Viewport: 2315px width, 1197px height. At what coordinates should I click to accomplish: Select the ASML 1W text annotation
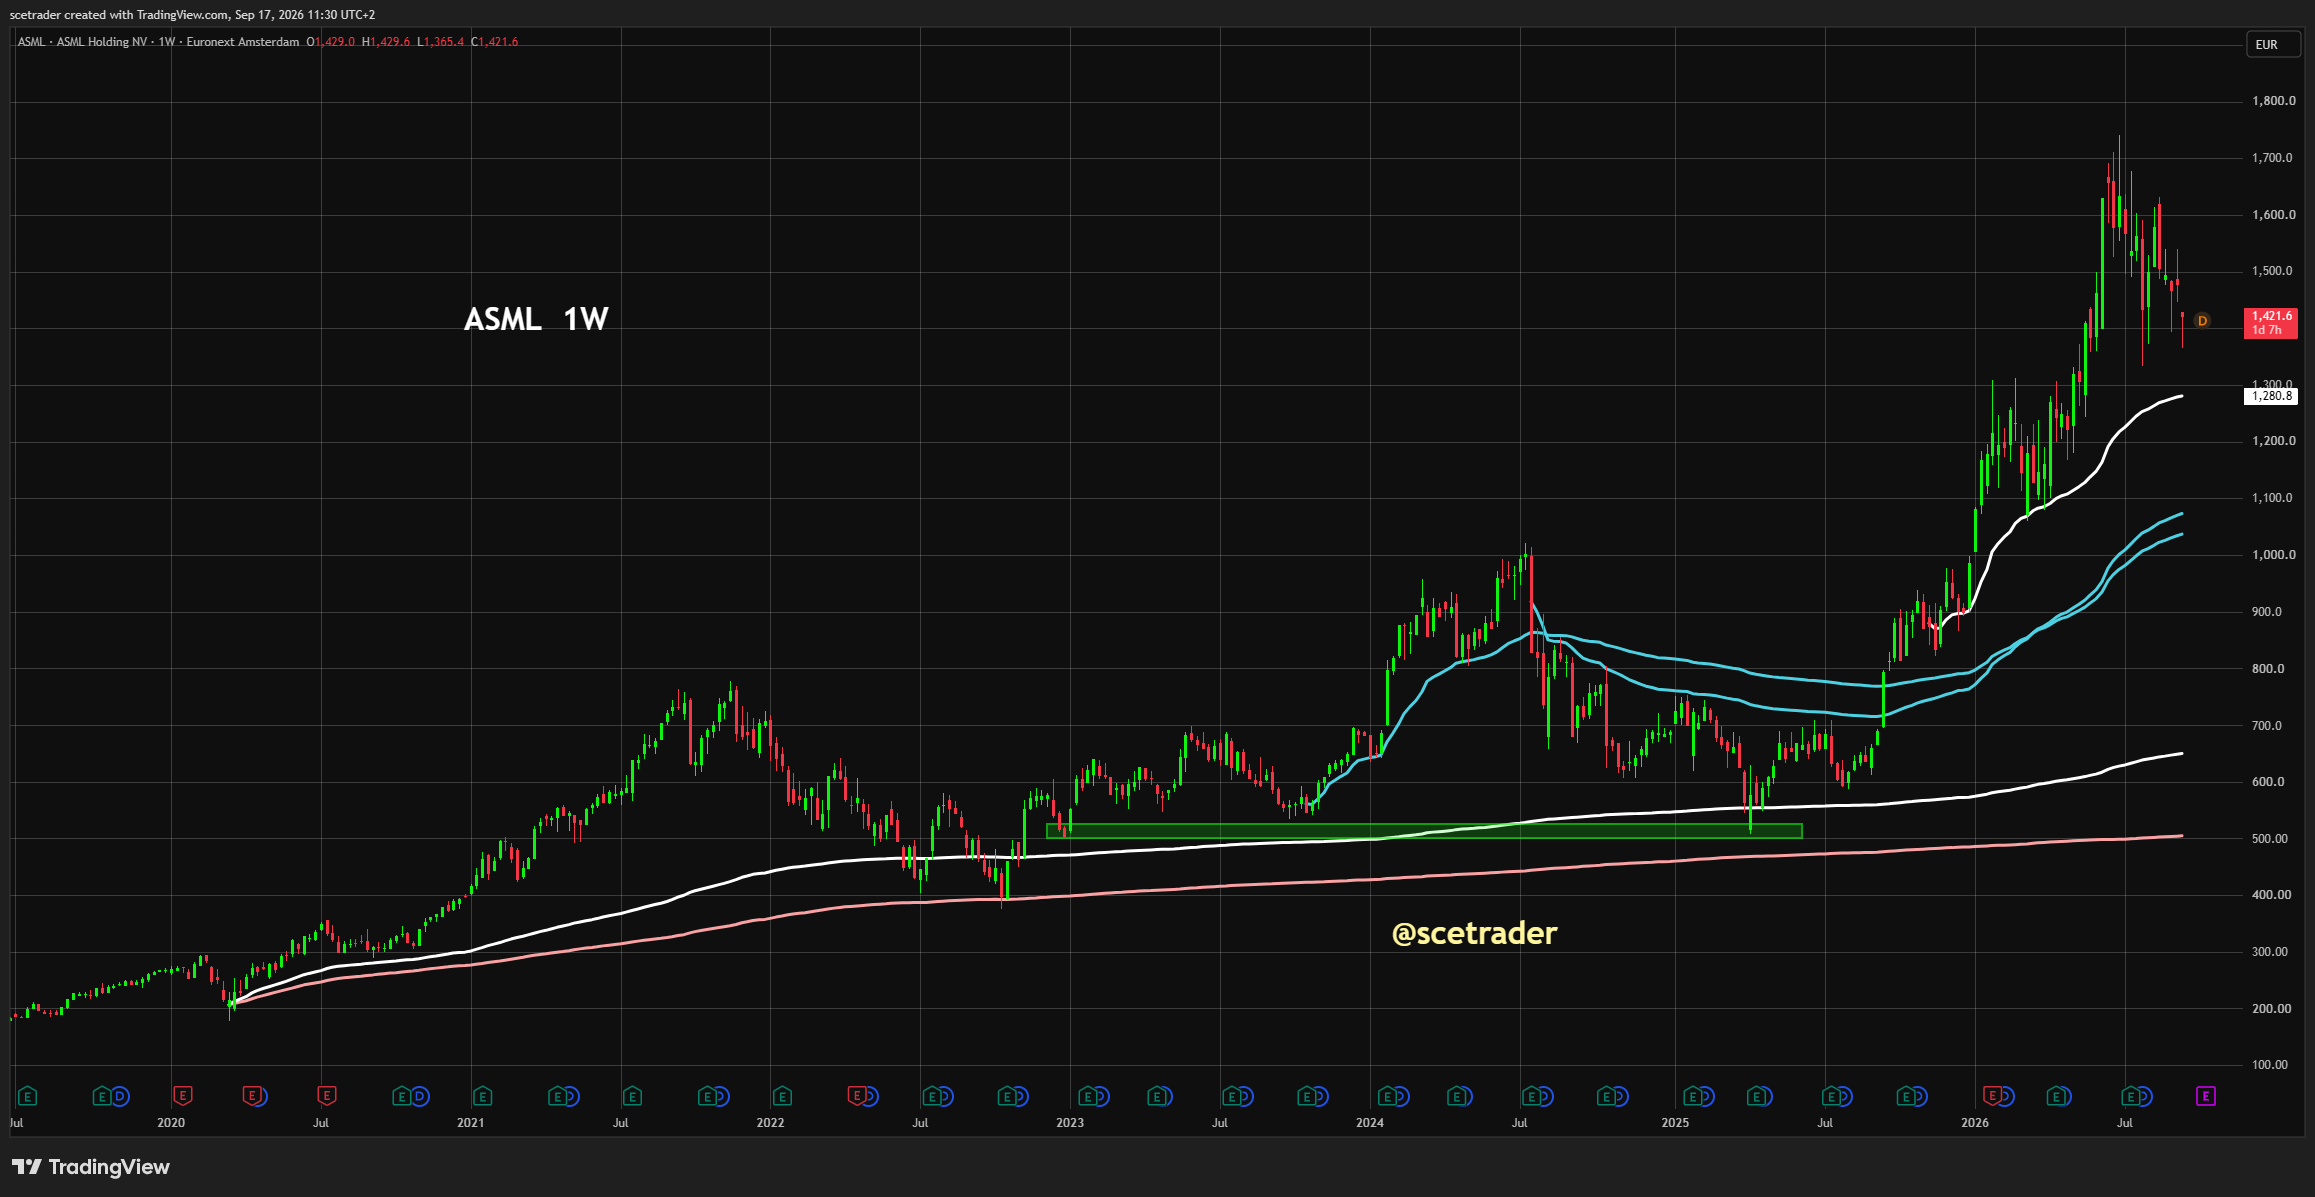[536, 319]
